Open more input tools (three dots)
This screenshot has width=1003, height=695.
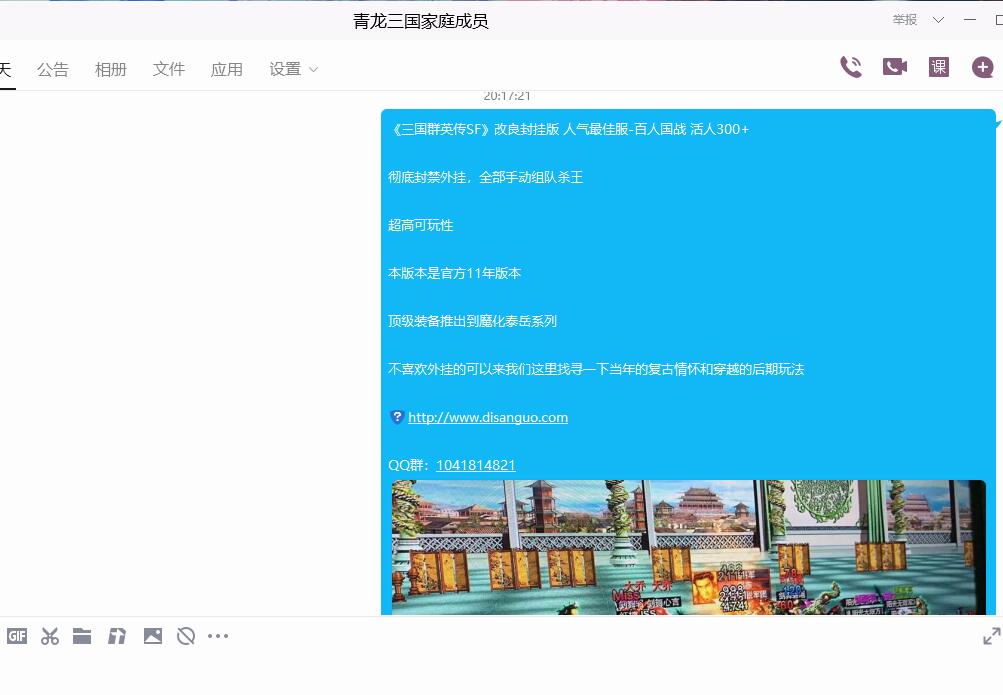[x=218, y=636]
